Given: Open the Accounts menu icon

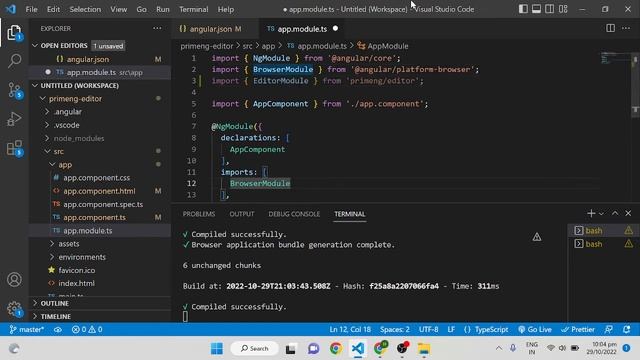Looking at the screenshot, I should pyautogui.click(x=14, y=280).
